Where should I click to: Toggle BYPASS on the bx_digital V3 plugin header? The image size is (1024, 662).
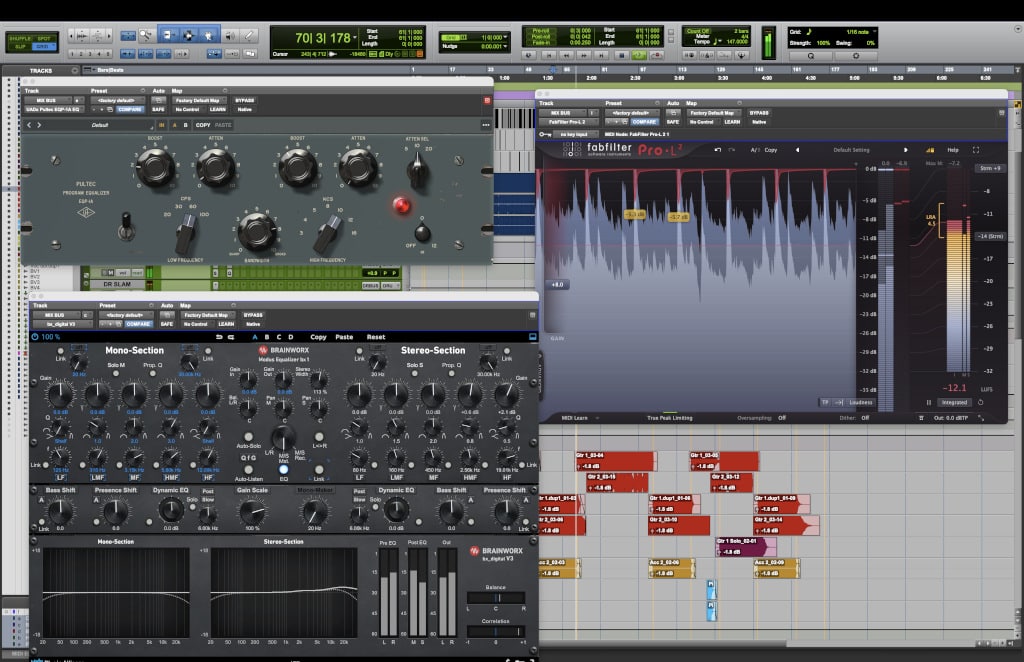[x=253, y=315]
